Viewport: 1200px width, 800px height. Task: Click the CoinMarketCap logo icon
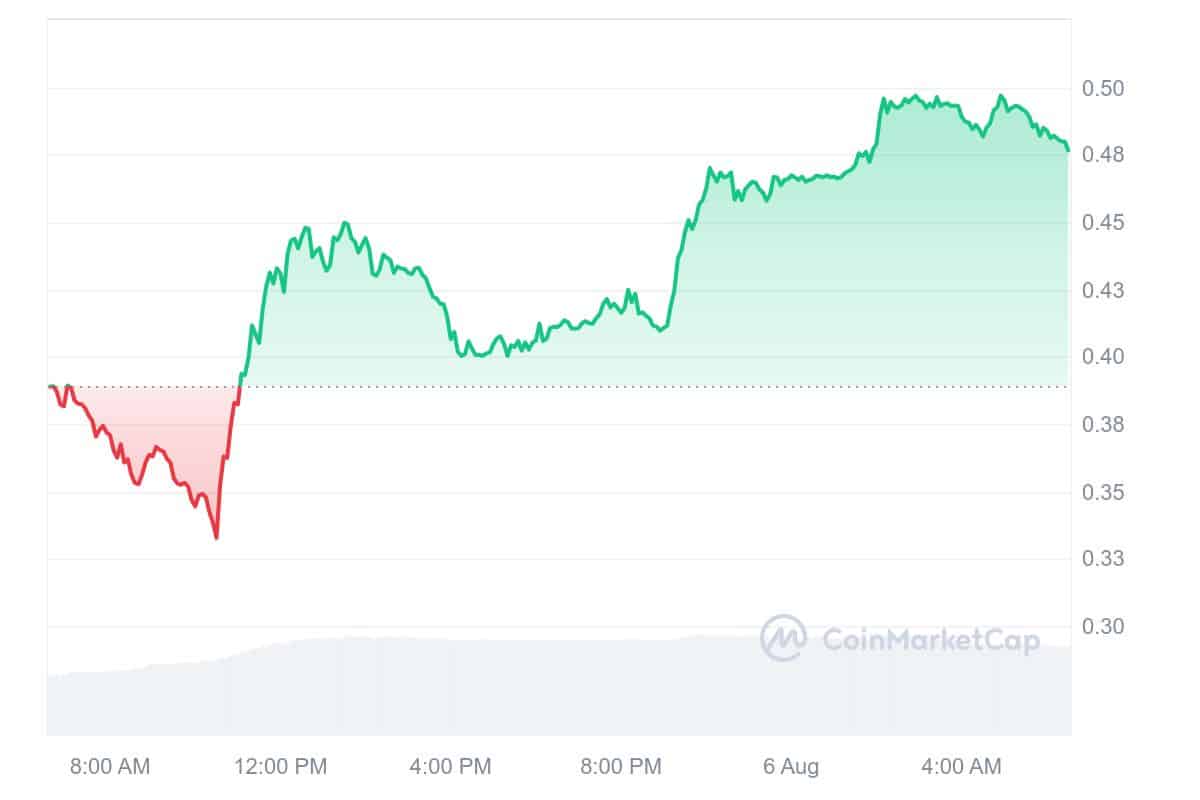tap(783, 638)
